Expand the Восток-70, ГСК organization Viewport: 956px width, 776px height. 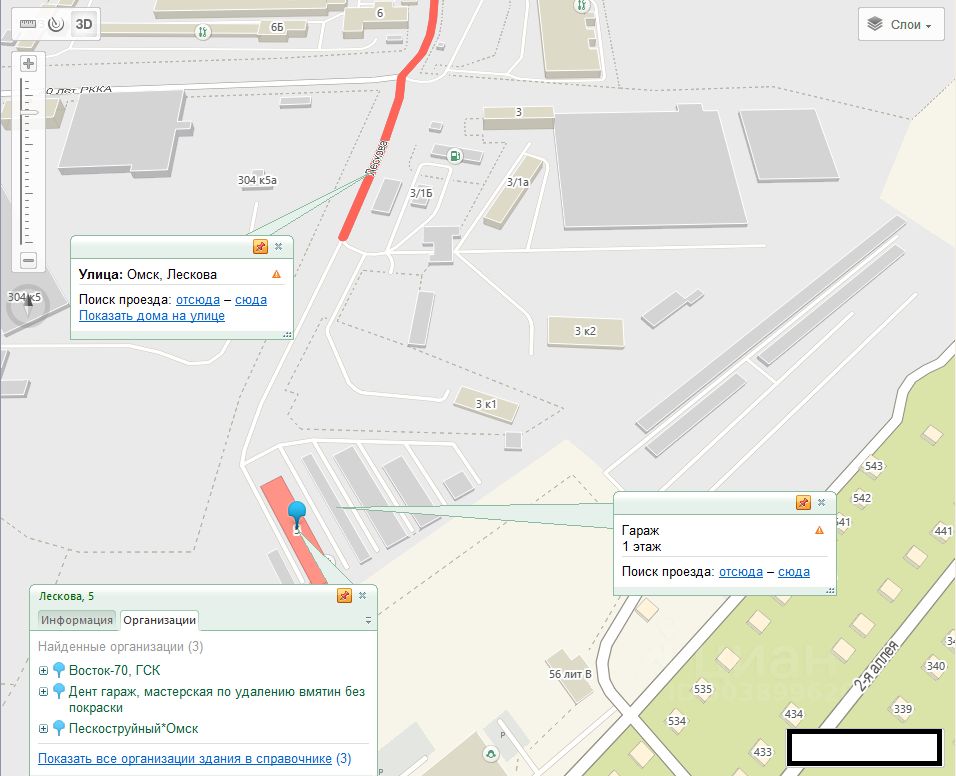pyautogui.click(x=43, y=671)
